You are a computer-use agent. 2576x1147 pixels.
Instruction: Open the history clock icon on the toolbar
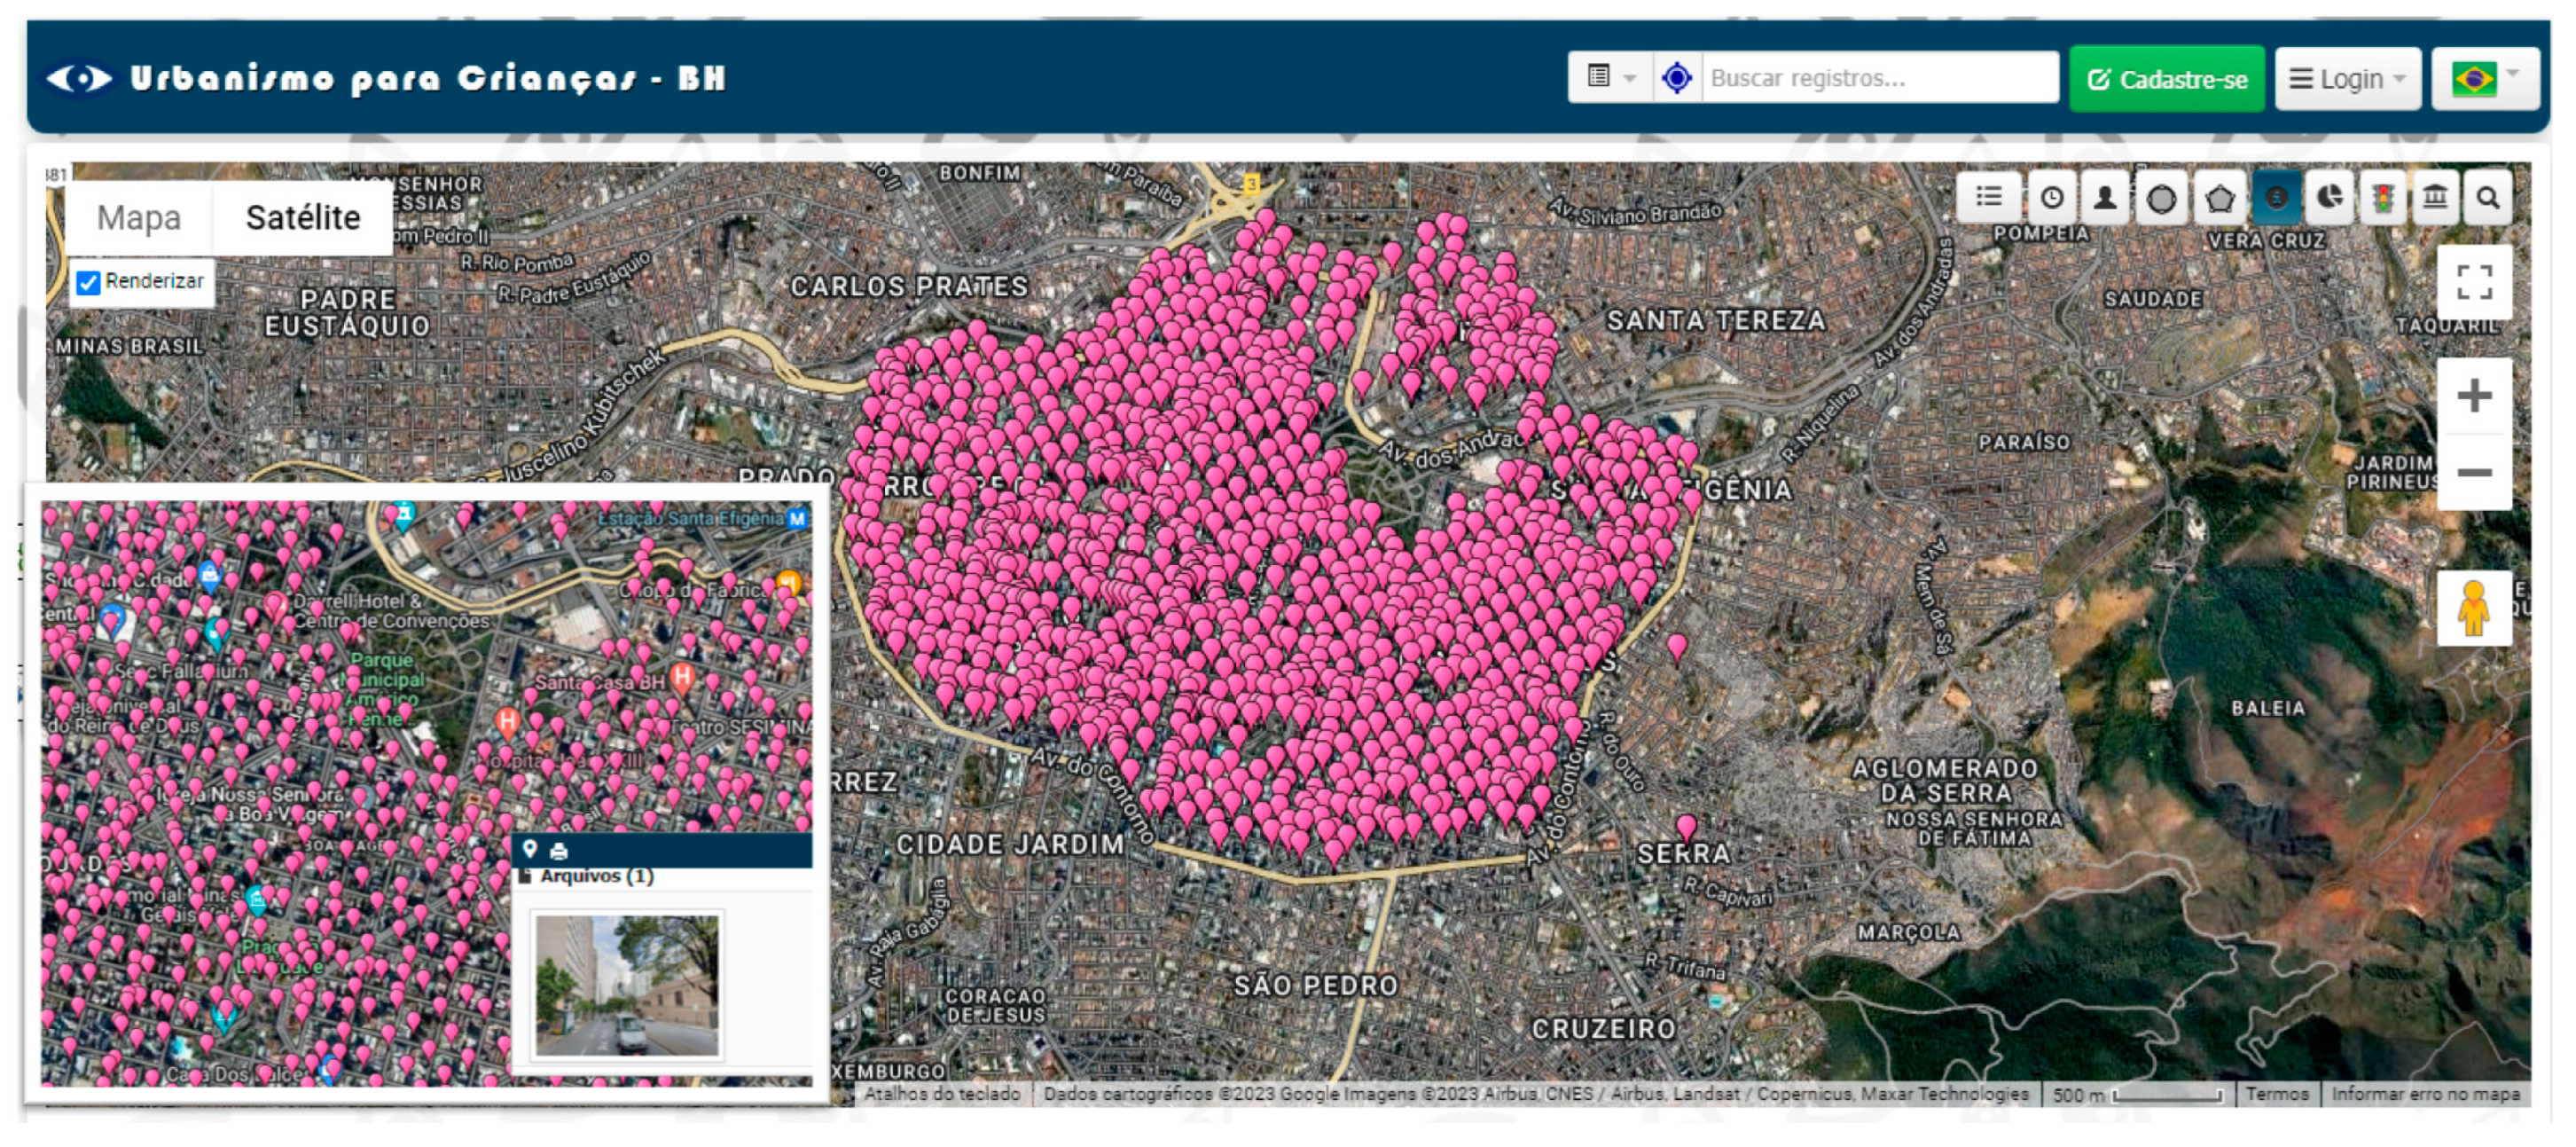(2051, 198)
